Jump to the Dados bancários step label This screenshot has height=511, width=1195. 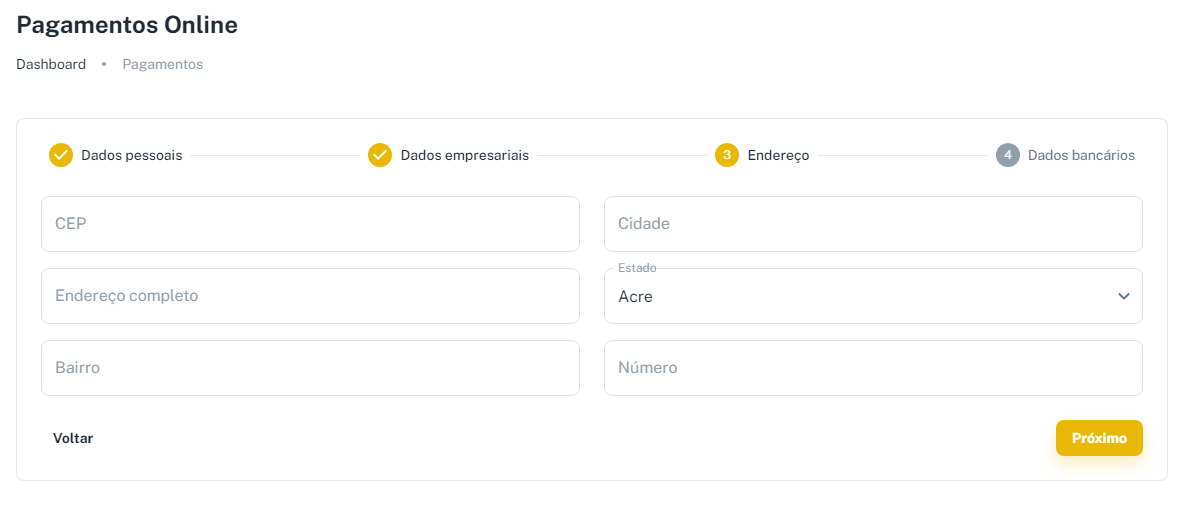tap(1081, 155)
